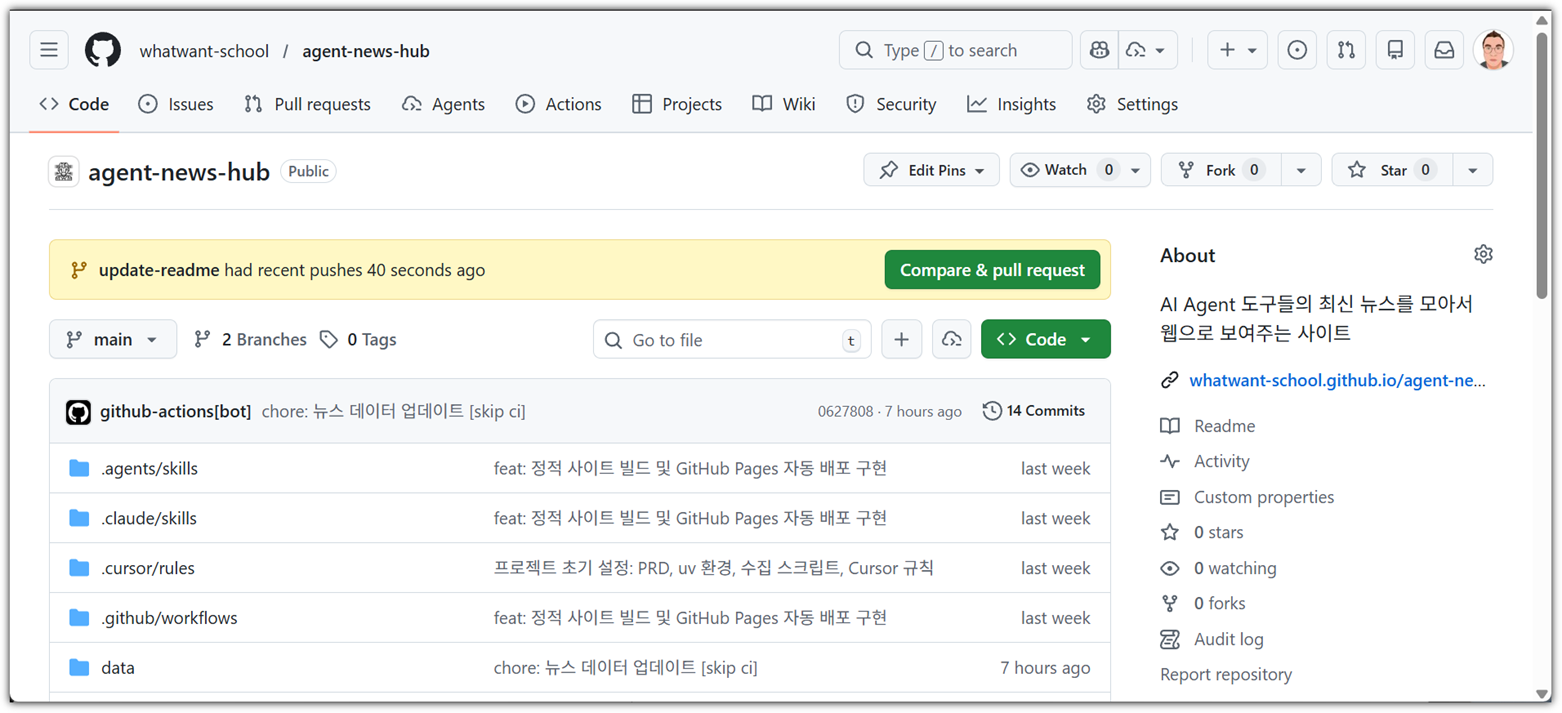1562x713 pixels.
Task: Open the data folder
Action: [117, 668]
